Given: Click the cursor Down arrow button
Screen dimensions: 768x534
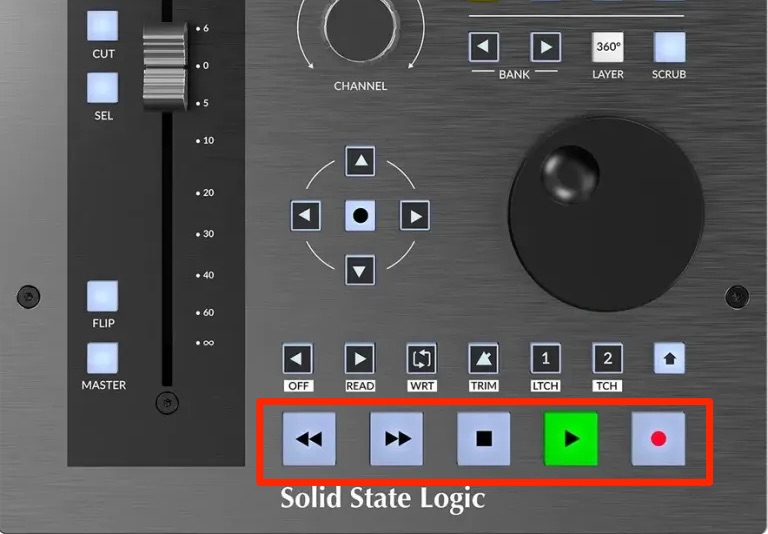Looking at the screenshot, I should pos(360,270).
